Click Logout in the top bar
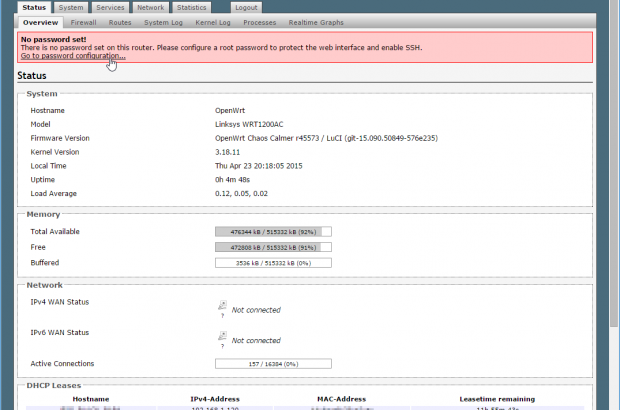This screenshot has height=410, width=620. (x=245, y=7)
